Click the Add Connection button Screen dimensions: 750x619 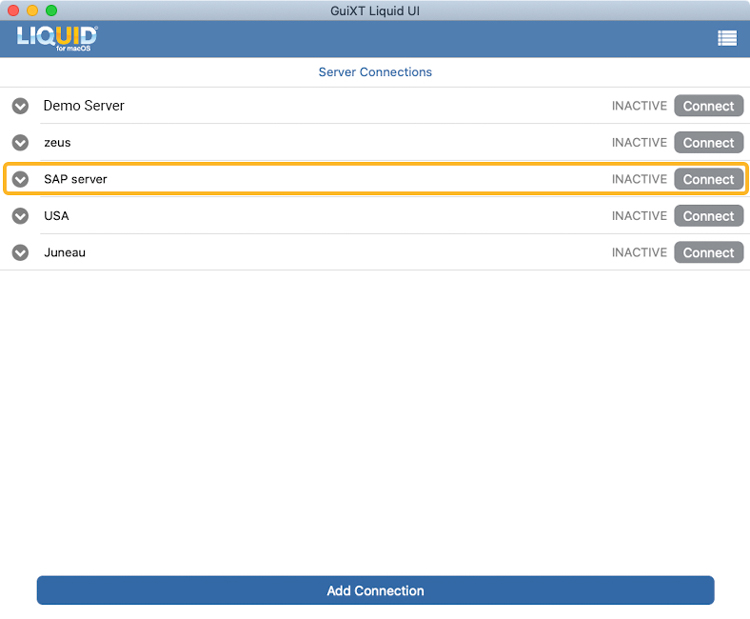click(375, 591)
